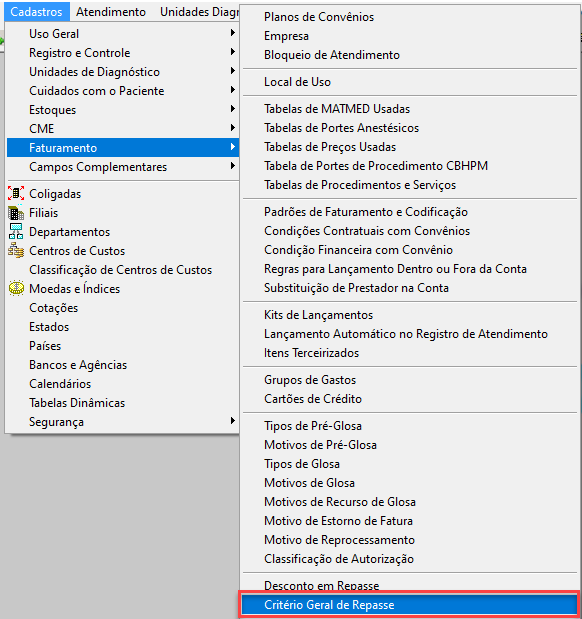Expand the Estoques submenu arrow
This screenshot has height=619, width=582.
(233, 109)
